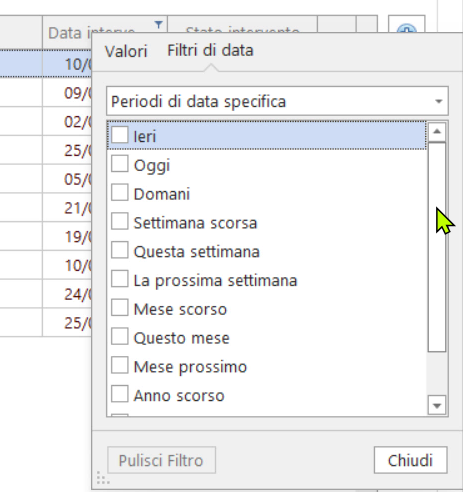Tick the Domani checkbox
Image resolution: width=463 pixels, height=492 pixels.
119,192
